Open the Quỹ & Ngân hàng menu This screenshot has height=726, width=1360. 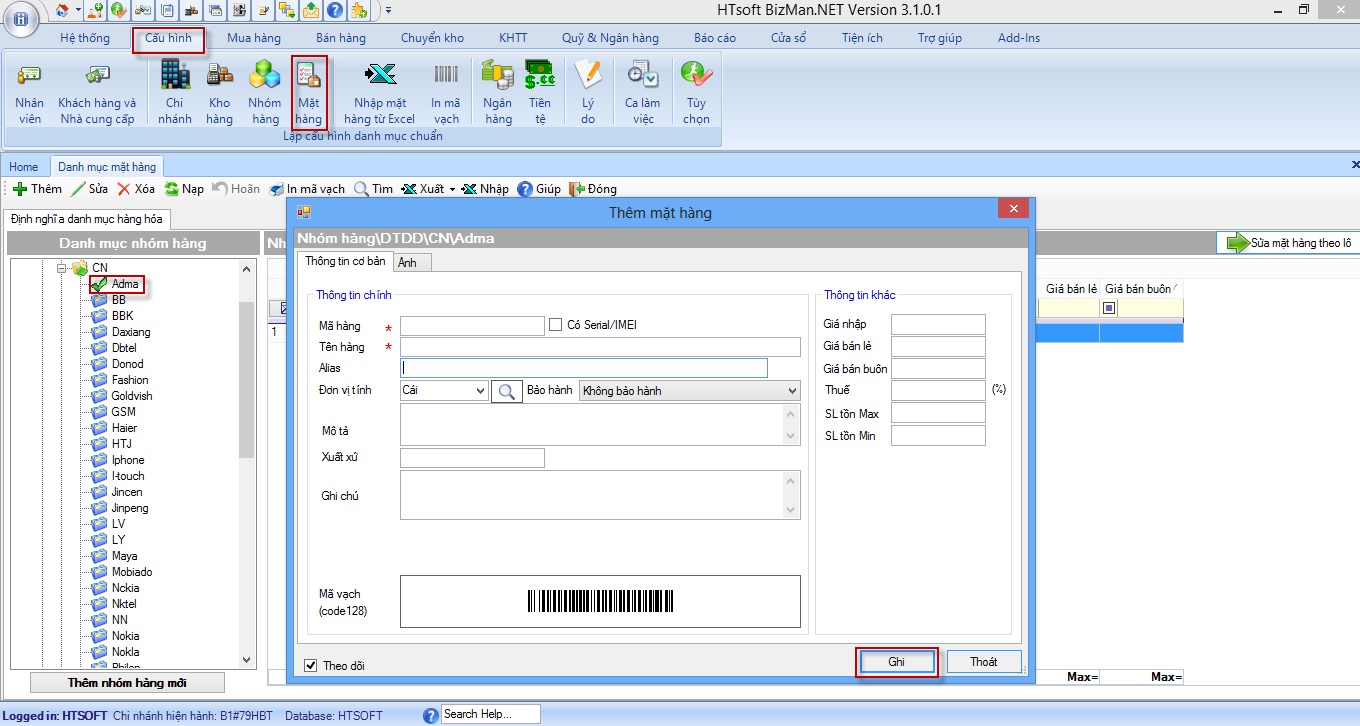click(610, 38)
